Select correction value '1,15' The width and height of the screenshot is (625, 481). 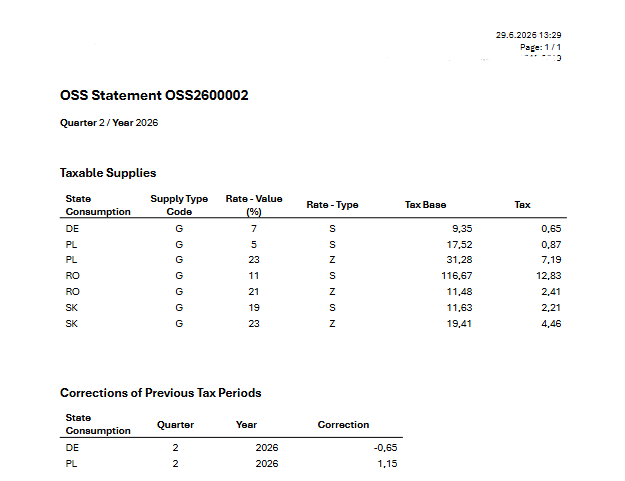coord(387,464)
